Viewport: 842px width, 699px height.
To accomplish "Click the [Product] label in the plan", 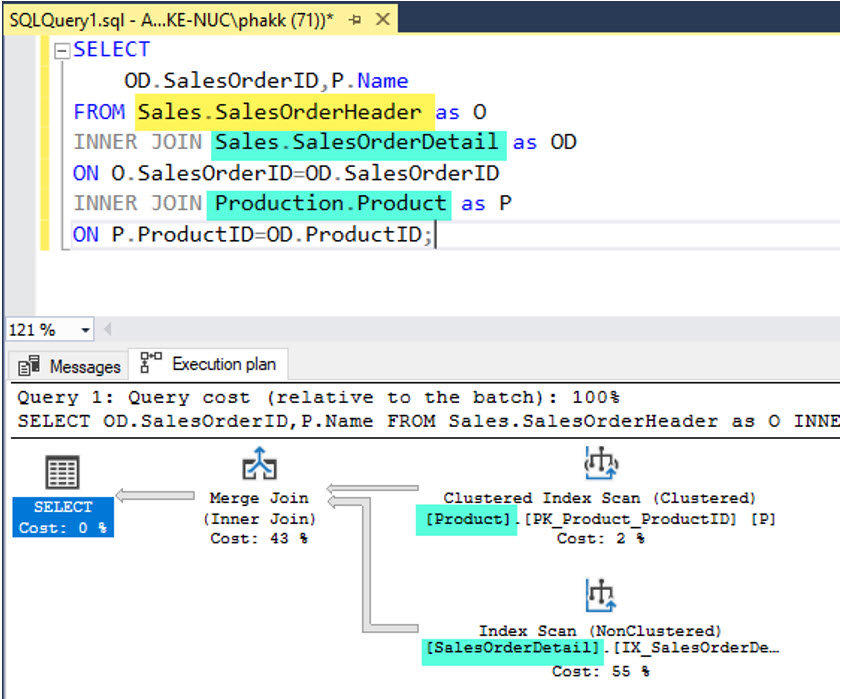I will [466, 519].
